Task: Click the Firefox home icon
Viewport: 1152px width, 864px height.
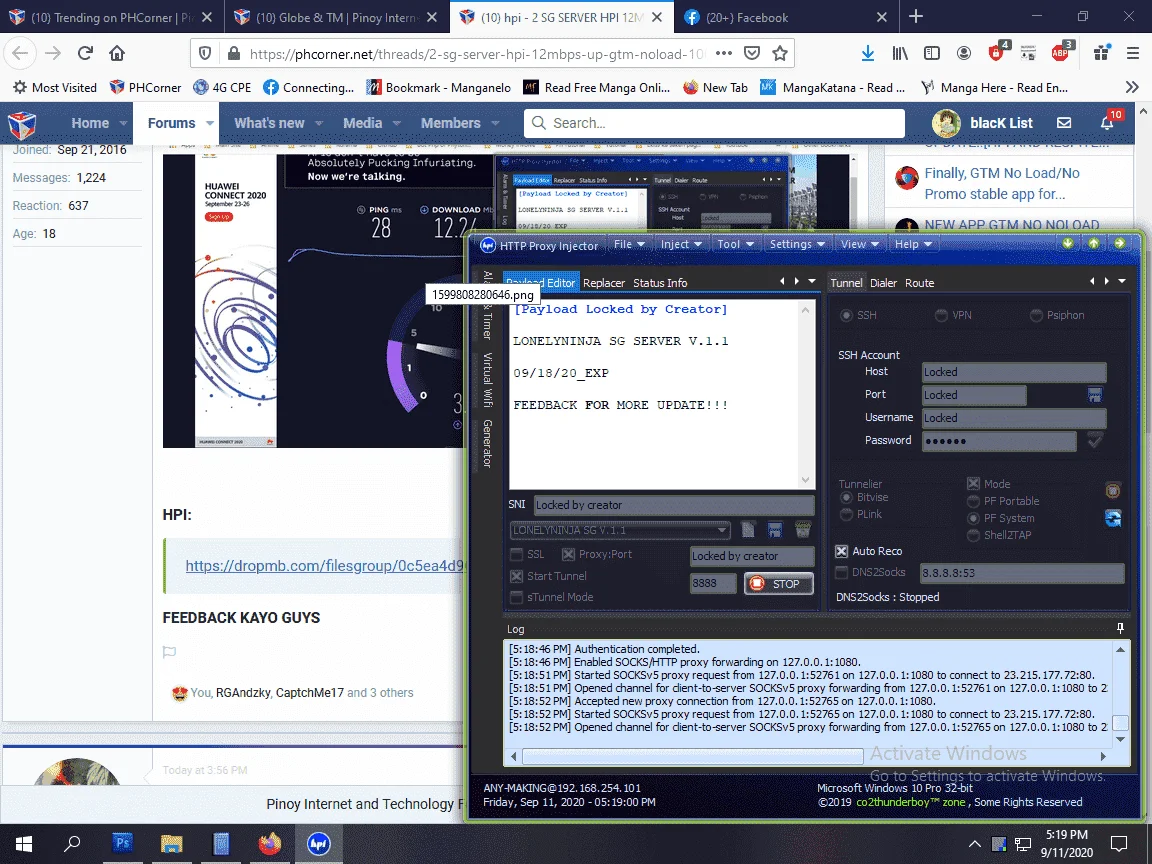Action: pos(117,53)
